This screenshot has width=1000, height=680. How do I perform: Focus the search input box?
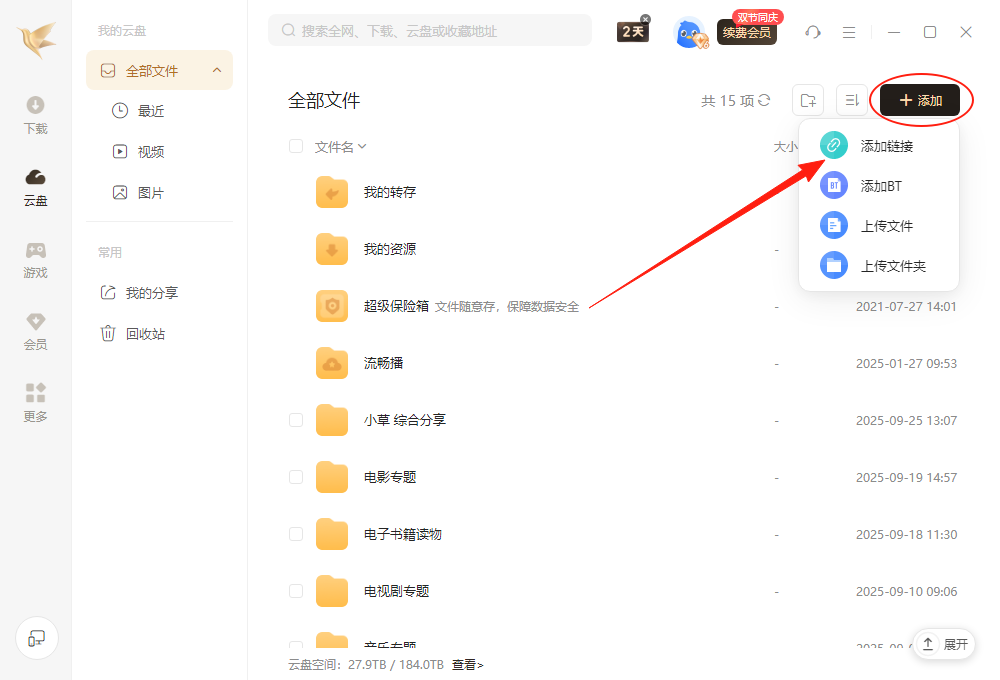(x=440, y=31)
